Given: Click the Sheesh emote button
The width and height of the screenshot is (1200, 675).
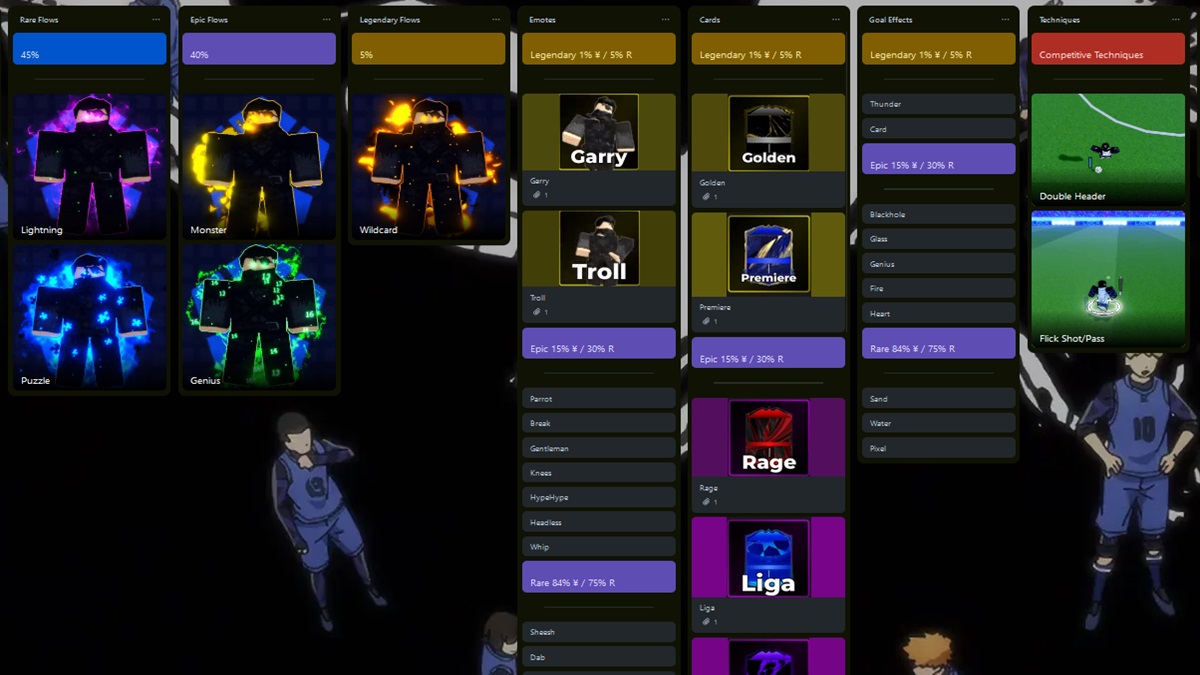Looking at the screenshot, I should tap(598, 631).
